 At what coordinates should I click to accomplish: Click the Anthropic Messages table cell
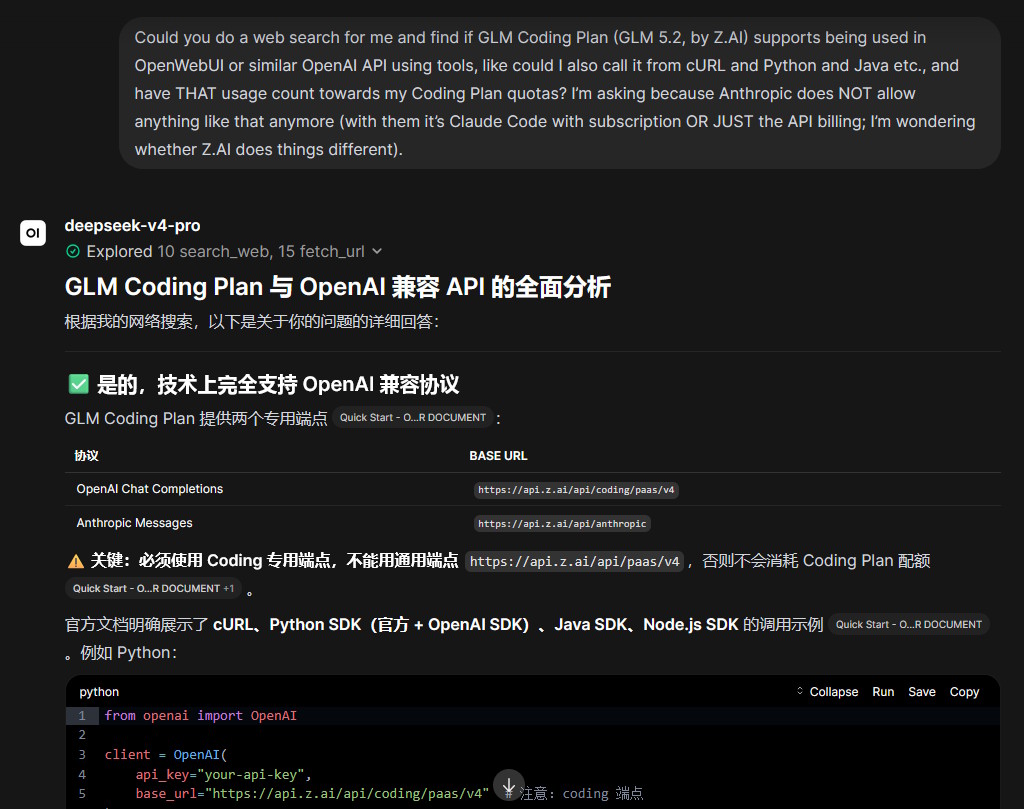pyautogui.click(x=135, y=523)
